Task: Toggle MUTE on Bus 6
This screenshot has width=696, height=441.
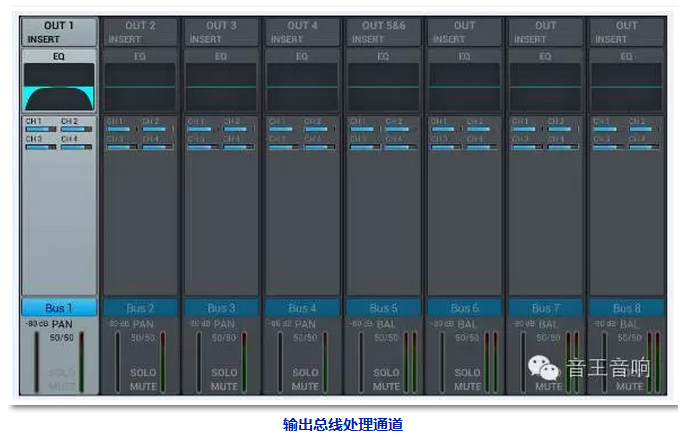Action: tap(466, 386)
